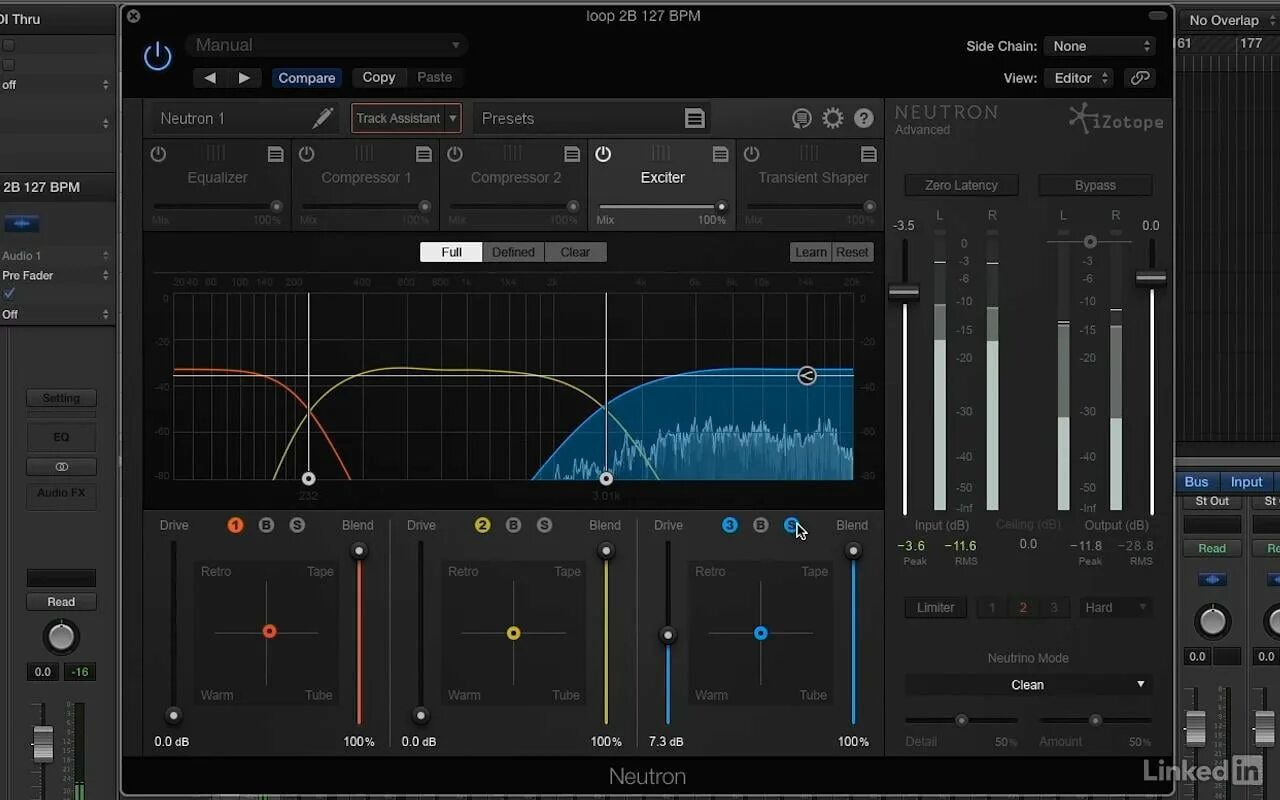Go to the next preset arrow
This screenshot has width=1280, height=800.
click(244, 78)
